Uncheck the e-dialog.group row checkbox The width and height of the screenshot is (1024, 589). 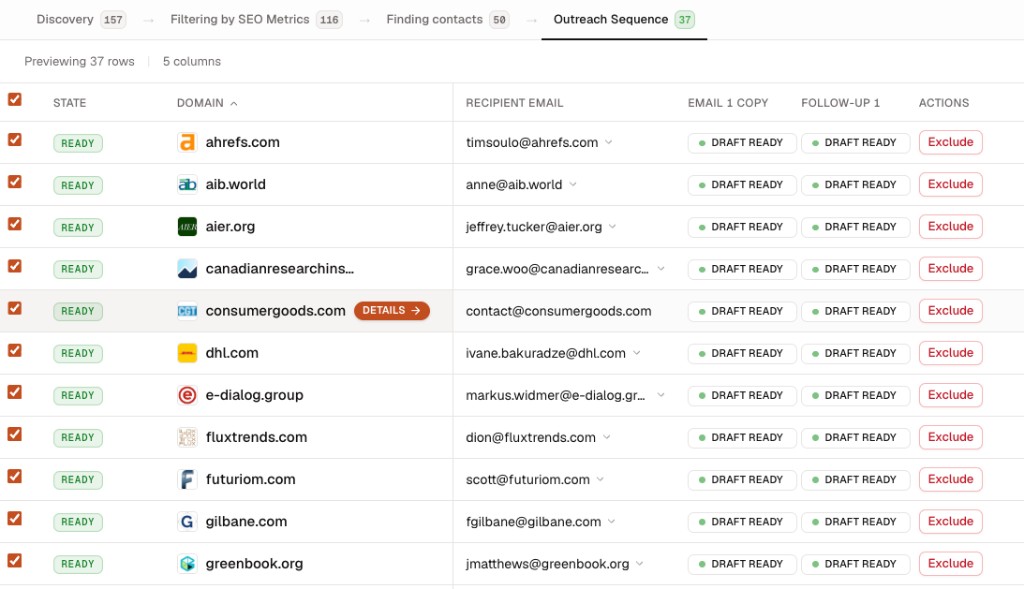pos(14,392)
